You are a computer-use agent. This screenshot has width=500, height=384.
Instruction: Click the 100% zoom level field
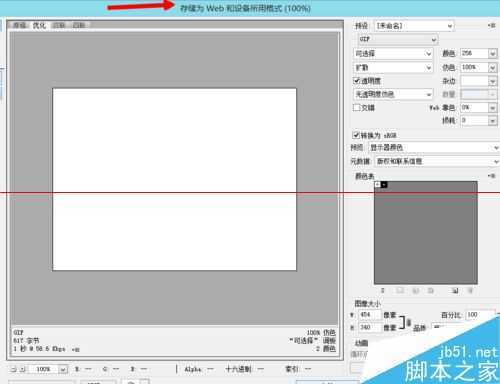[x=44, y=369]
